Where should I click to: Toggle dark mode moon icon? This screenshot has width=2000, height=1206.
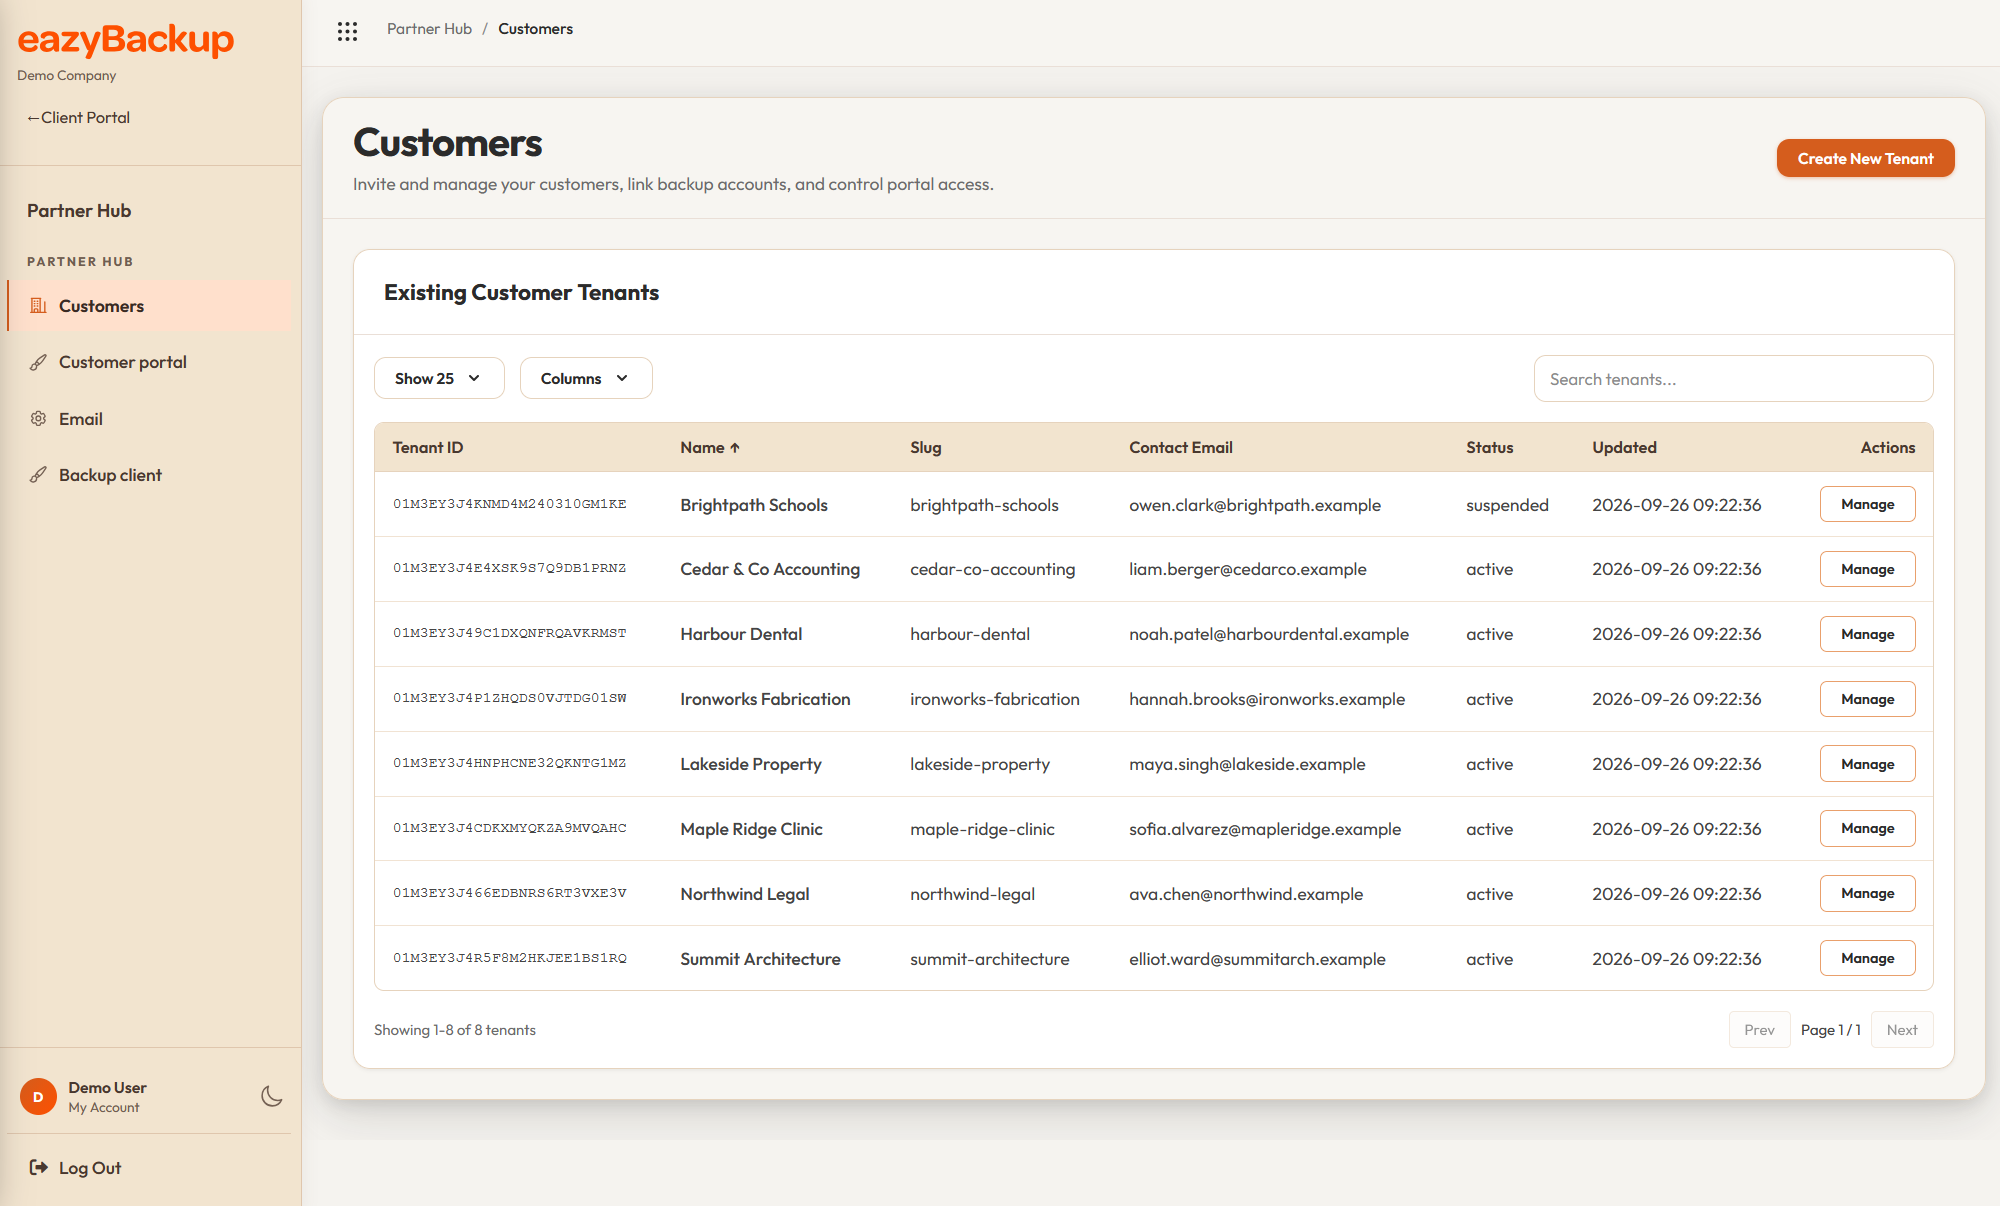click(271, 1096)
